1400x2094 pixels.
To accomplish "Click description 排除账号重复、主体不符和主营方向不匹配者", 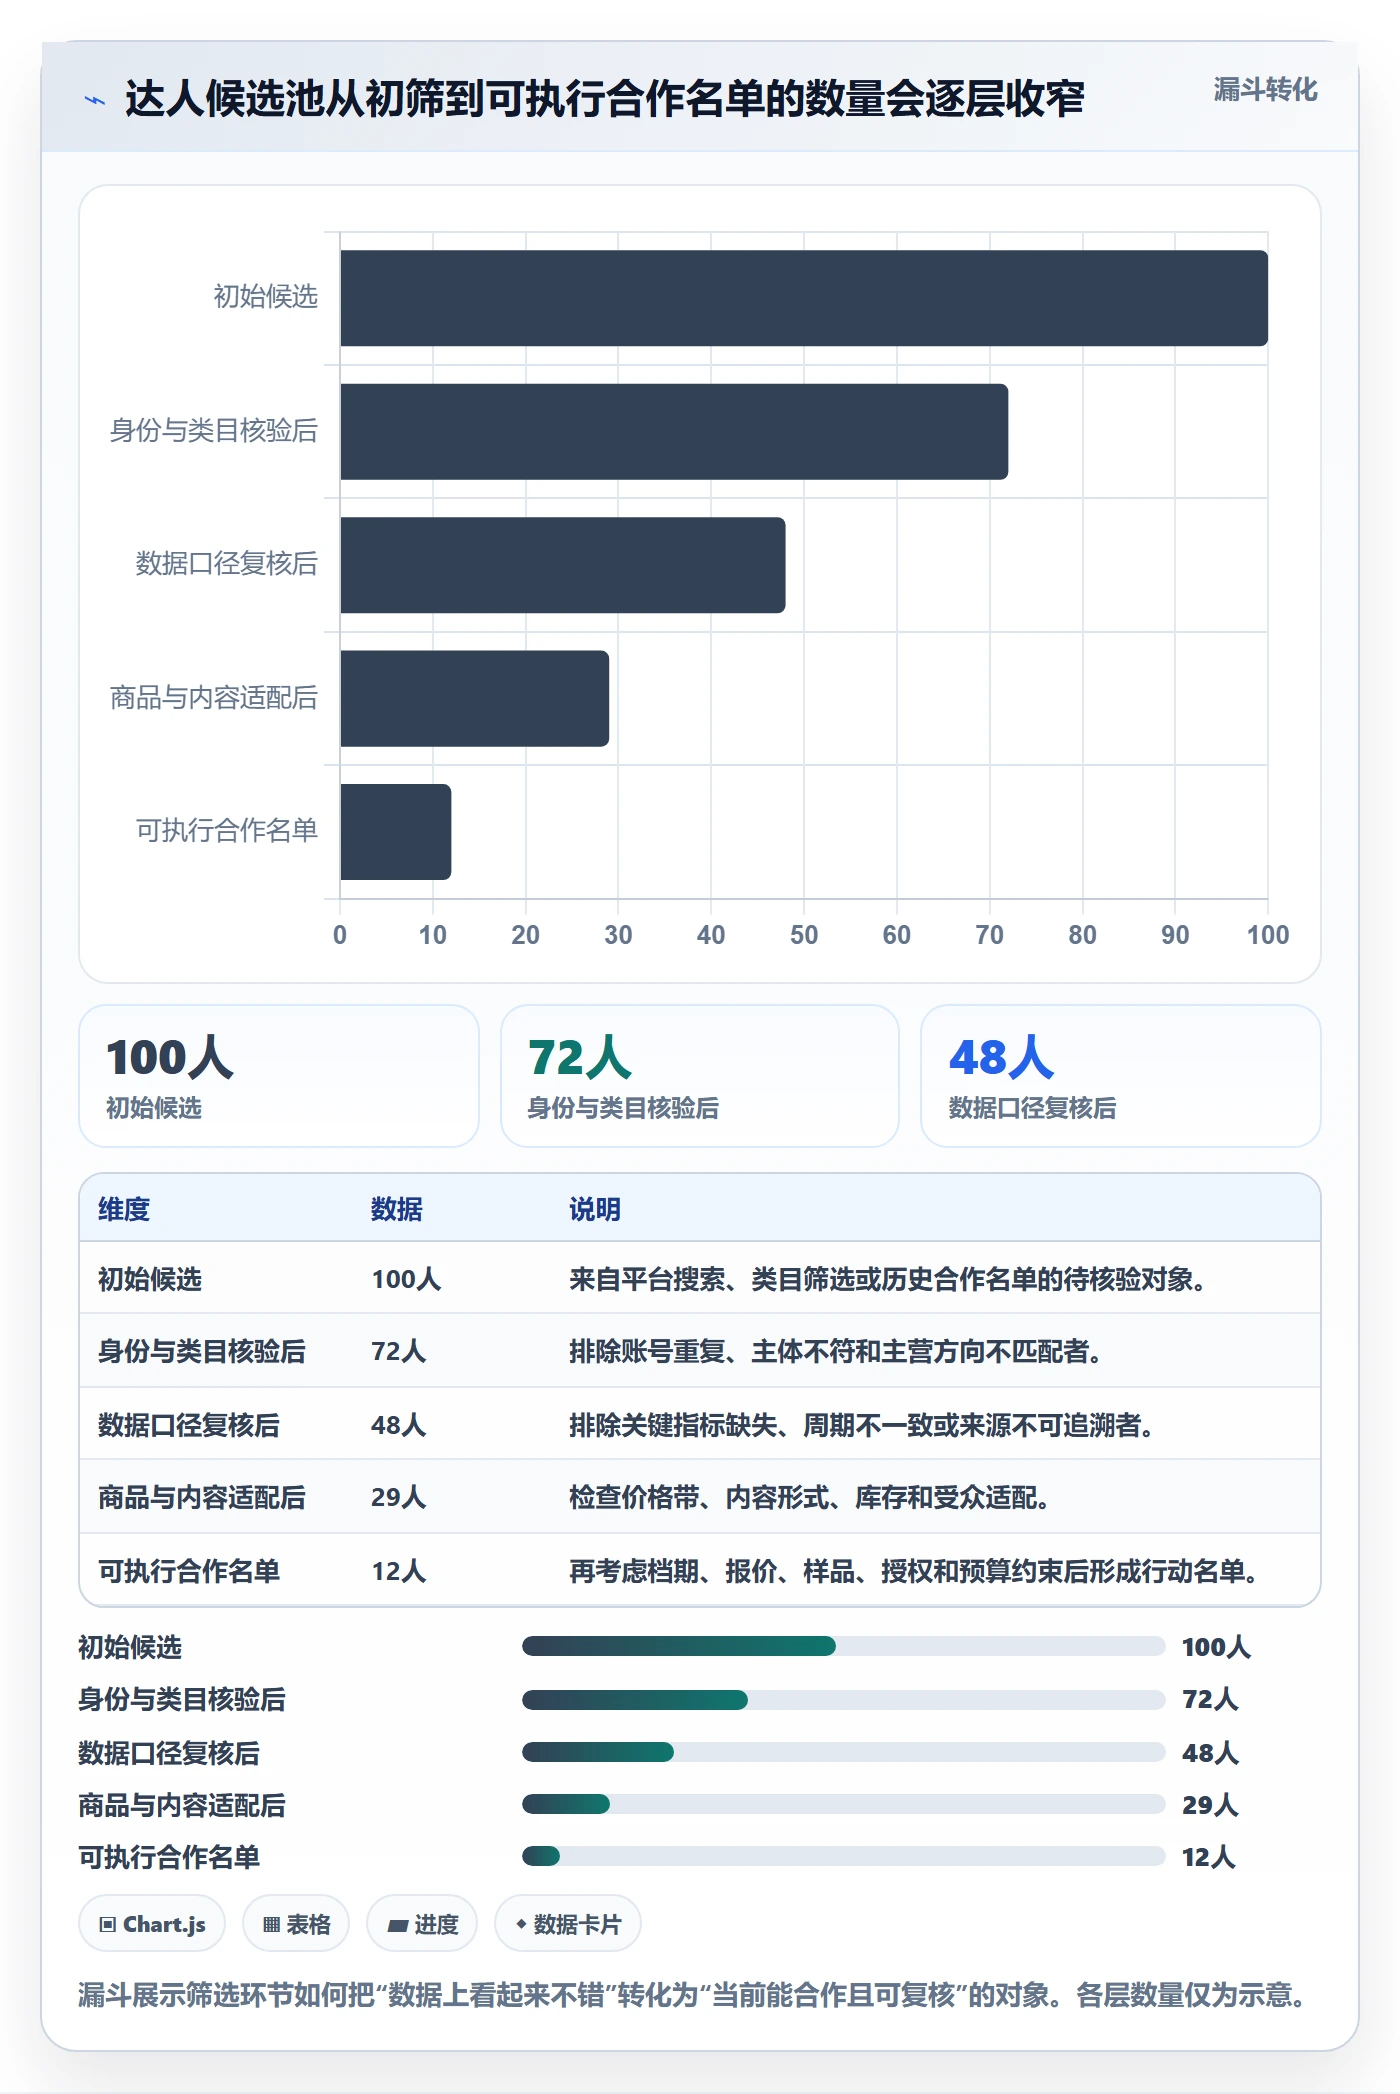I will 835,1351.
